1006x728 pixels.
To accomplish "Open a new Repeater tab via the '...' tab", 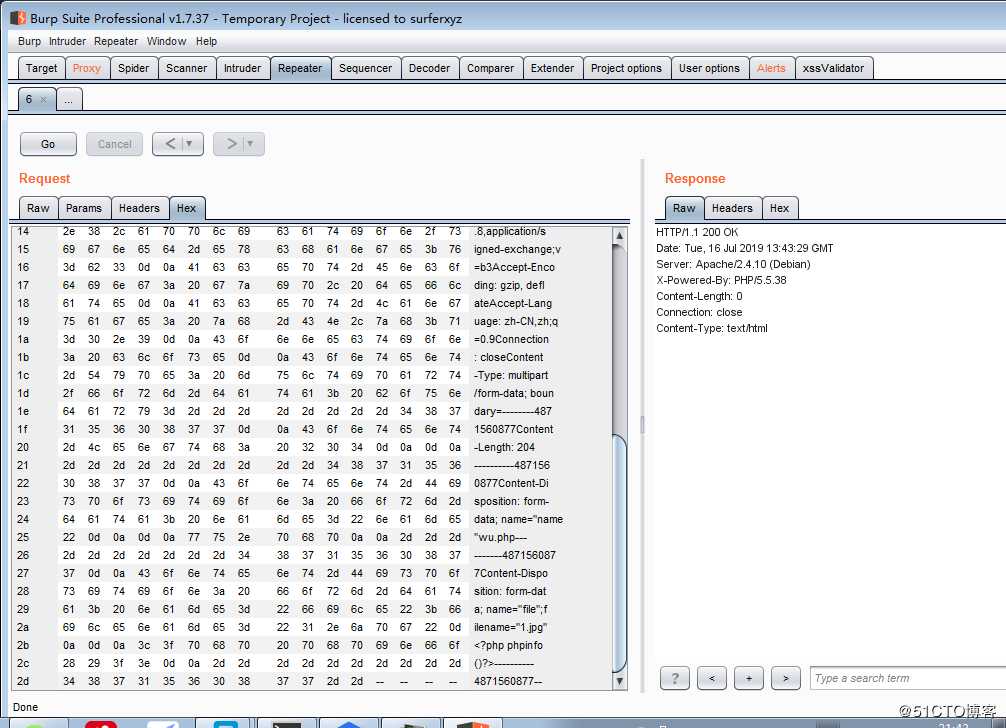I will [69, 99].
